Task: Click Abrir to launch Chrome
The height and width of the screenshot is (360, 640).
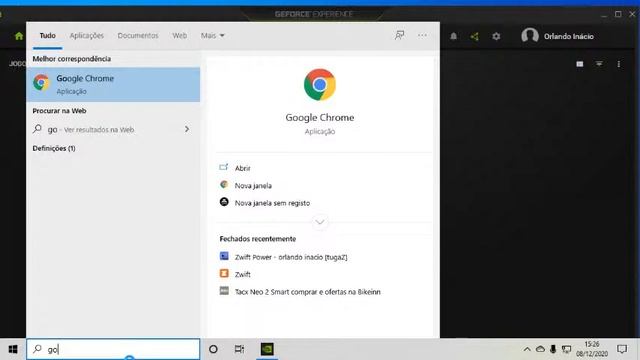Action: pos(242,168)
